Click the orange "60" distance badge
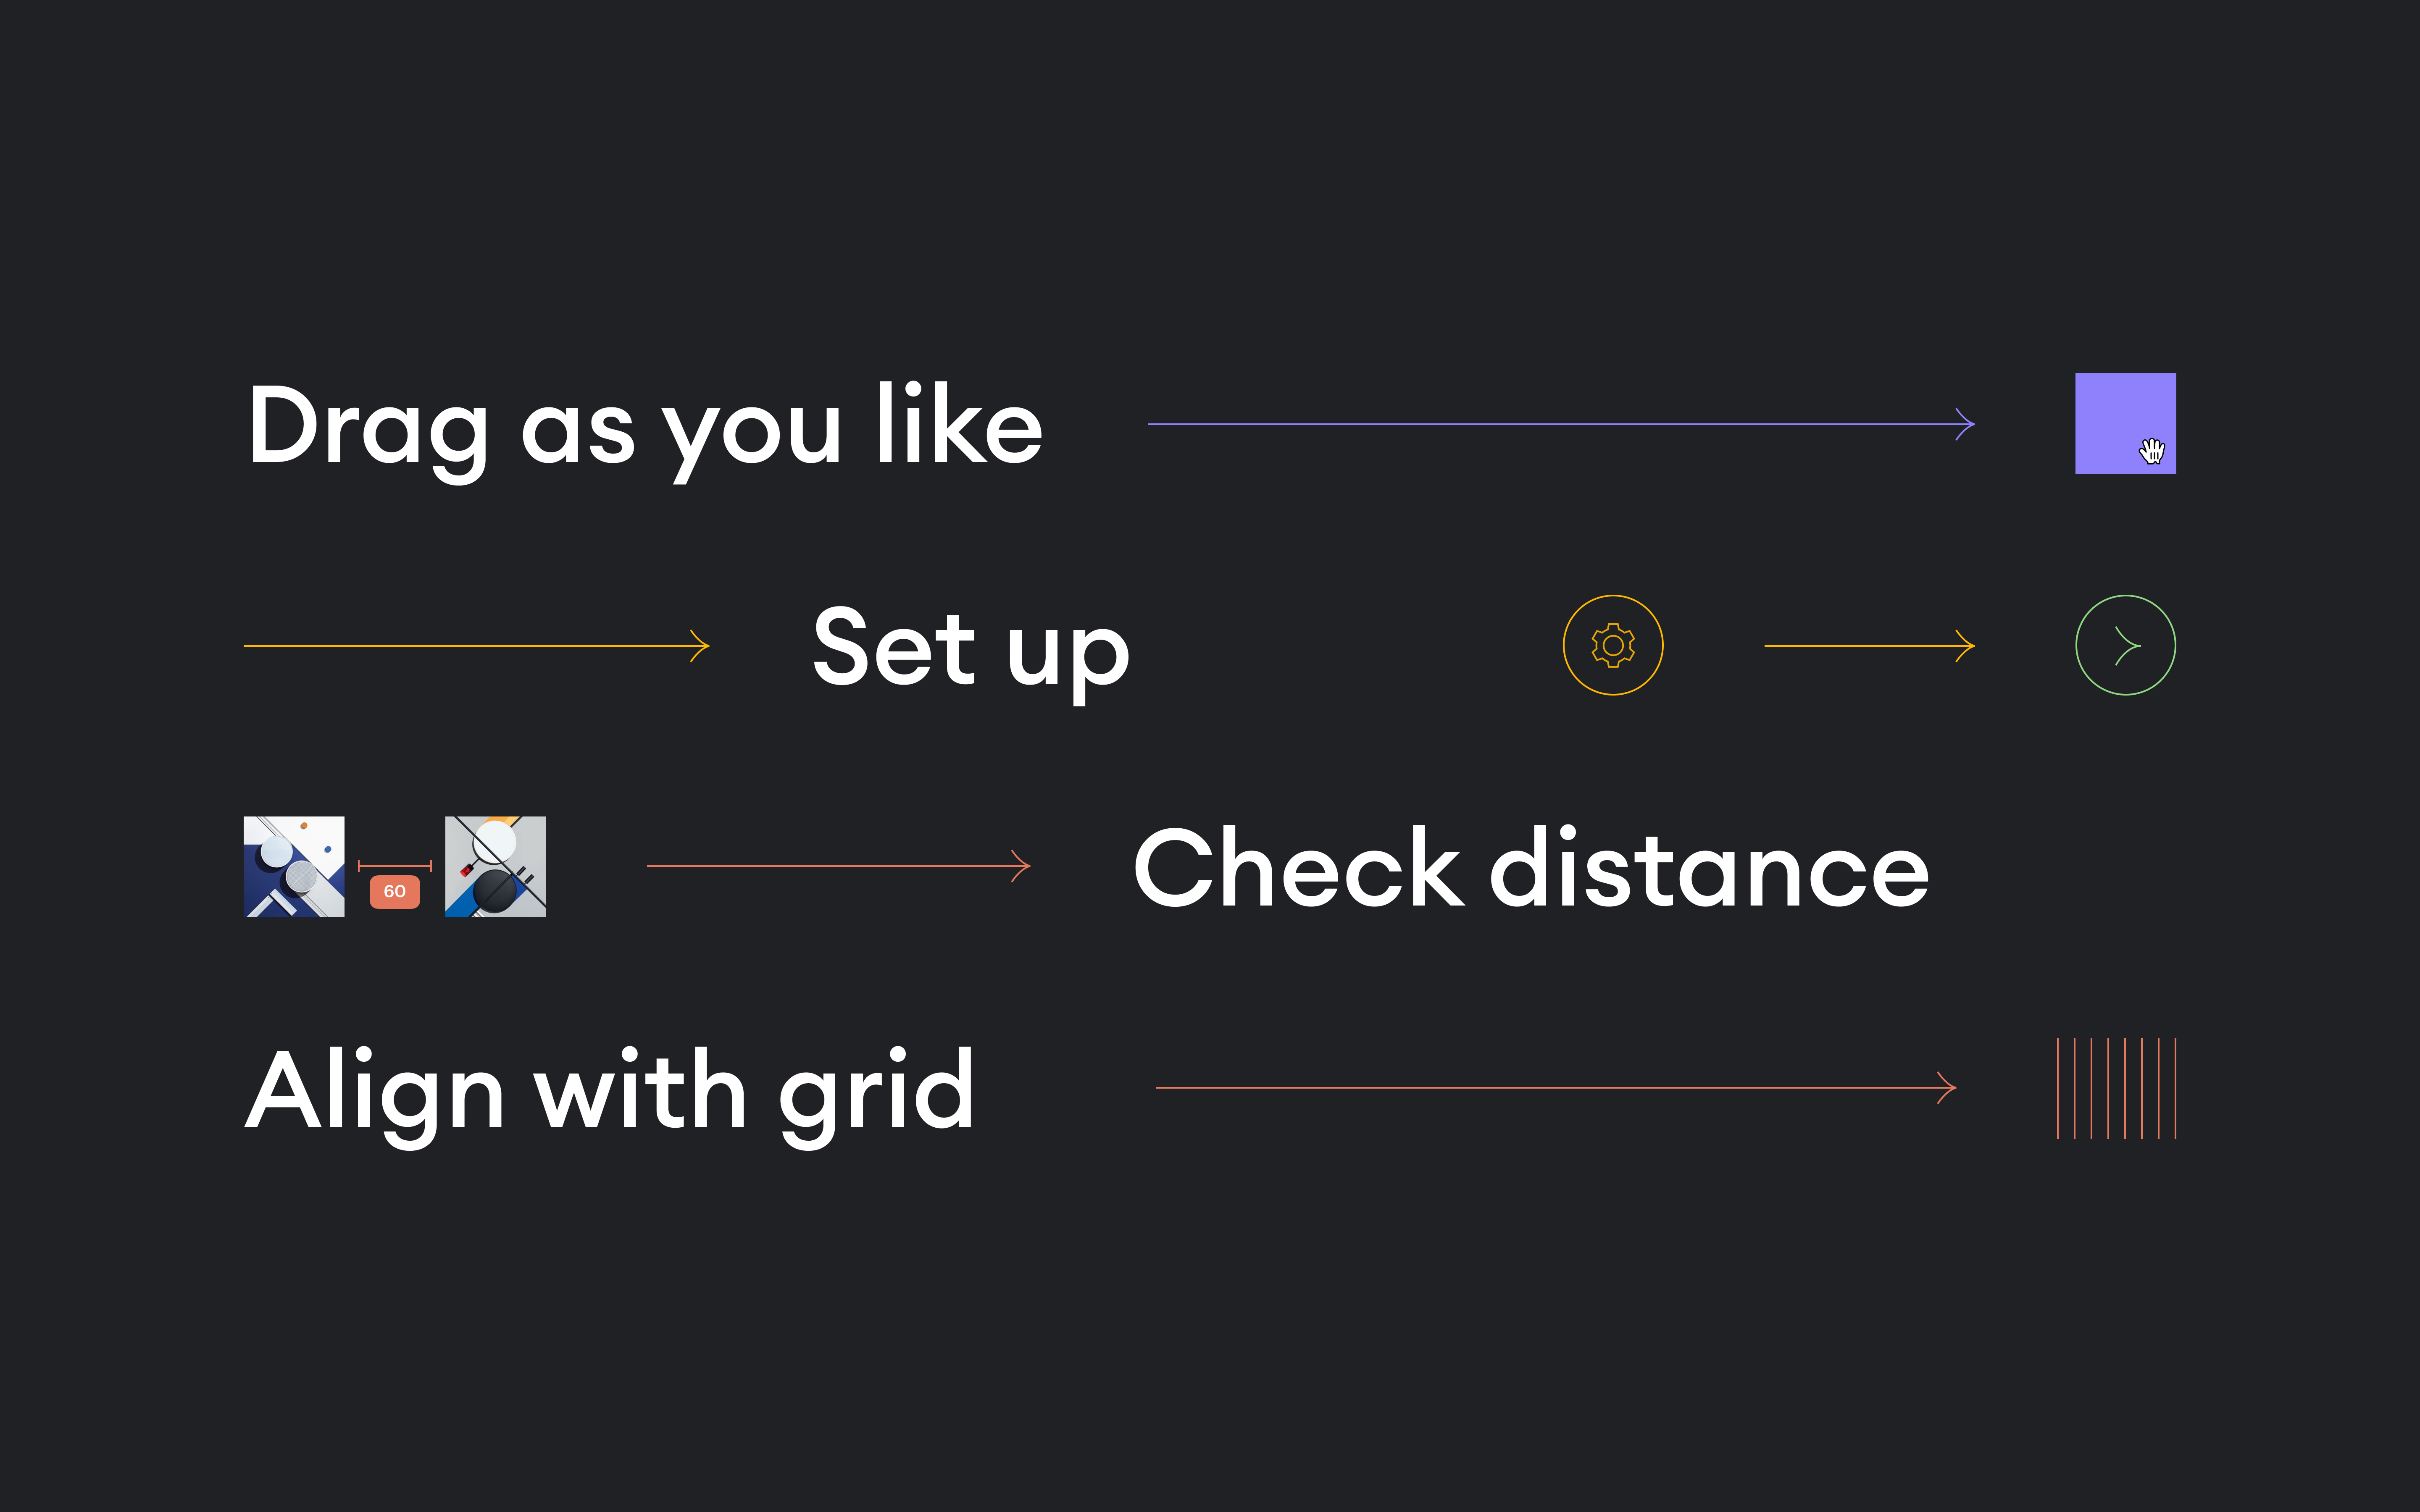2420x1512 pixels. [394, 891]
